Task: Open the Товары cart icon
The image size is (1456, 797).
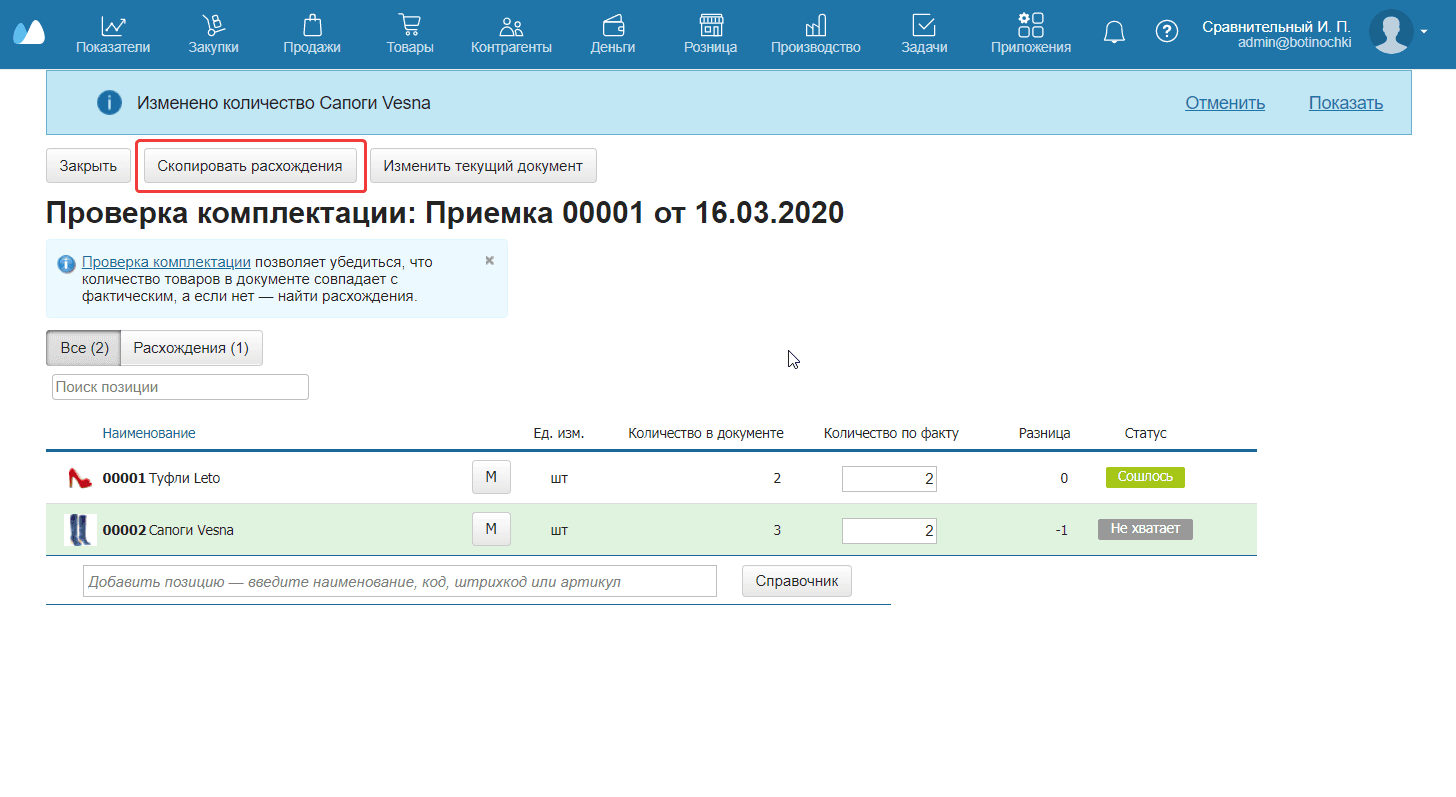Action: click(x=409, y=26)
